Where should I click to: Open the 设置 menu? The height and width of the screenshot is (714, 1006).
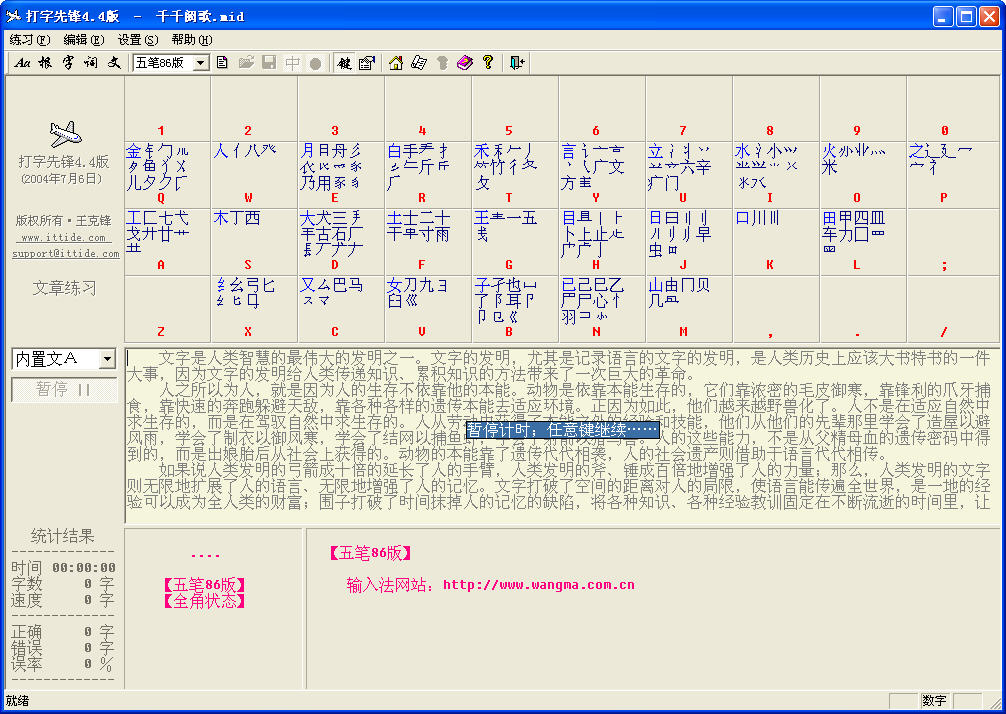pos(137,40)
